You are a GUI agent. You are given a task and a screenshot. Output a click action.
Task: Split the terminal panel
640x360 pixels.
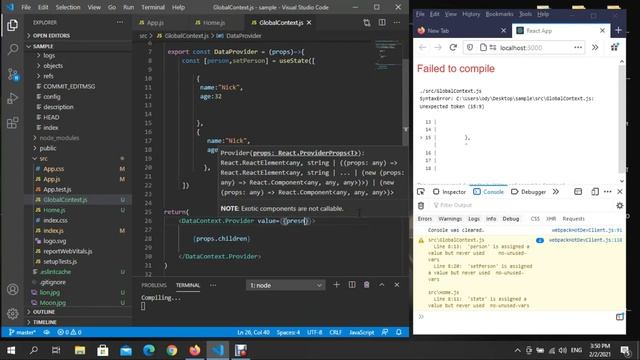click(352, 285)
